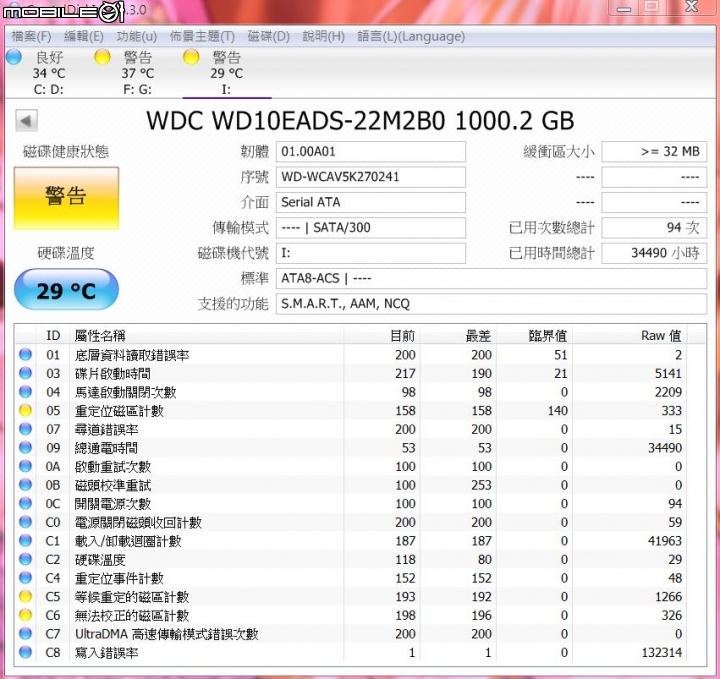Go to previous disk with left arrow

point(26,121)
